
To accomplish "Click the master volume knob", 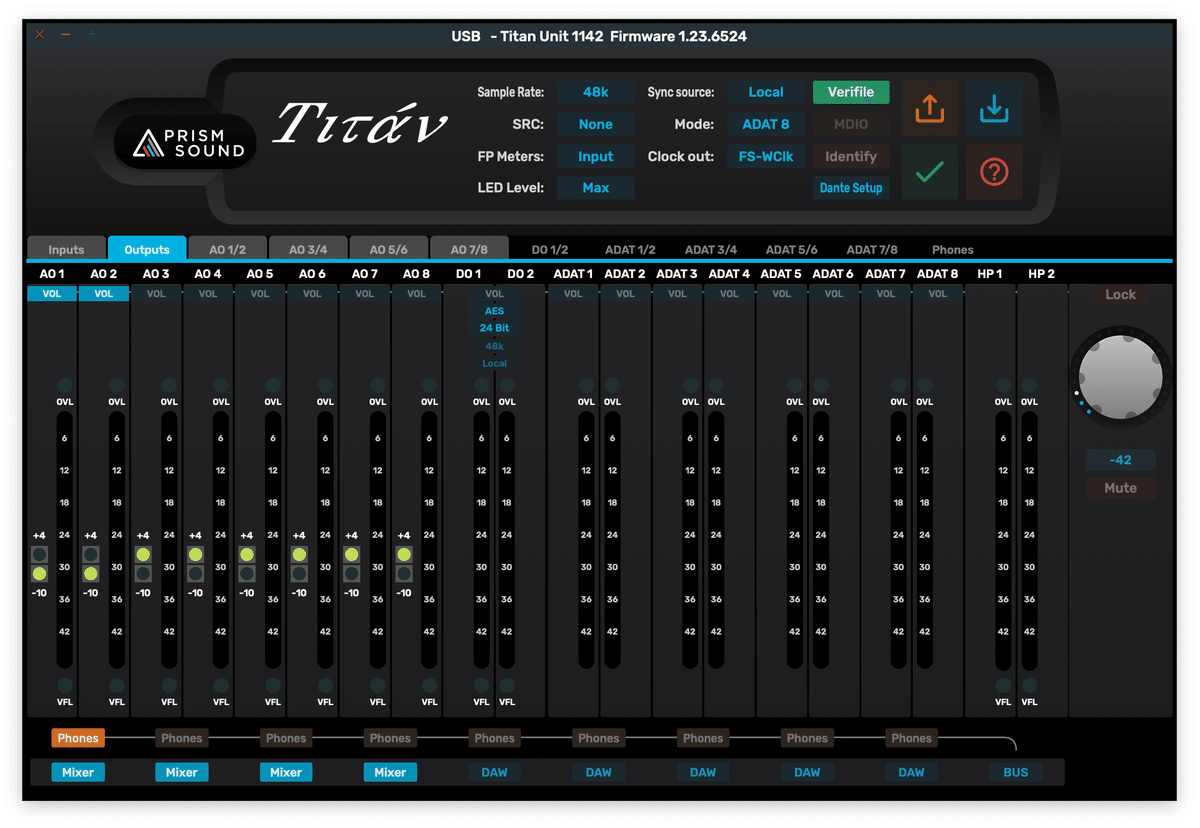I will coord(1120,378).
